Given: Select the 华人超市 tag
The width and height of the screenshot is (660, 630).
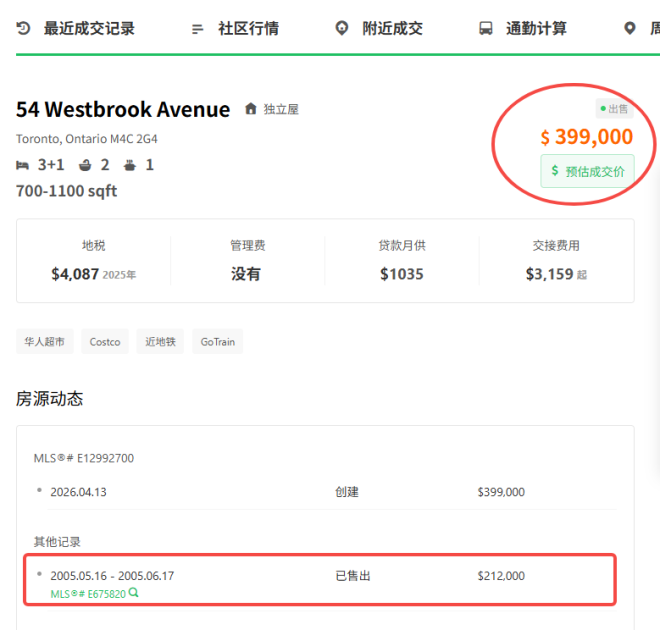Looking at the screenshot, I should pyautogui.click(x=45, y=342).
